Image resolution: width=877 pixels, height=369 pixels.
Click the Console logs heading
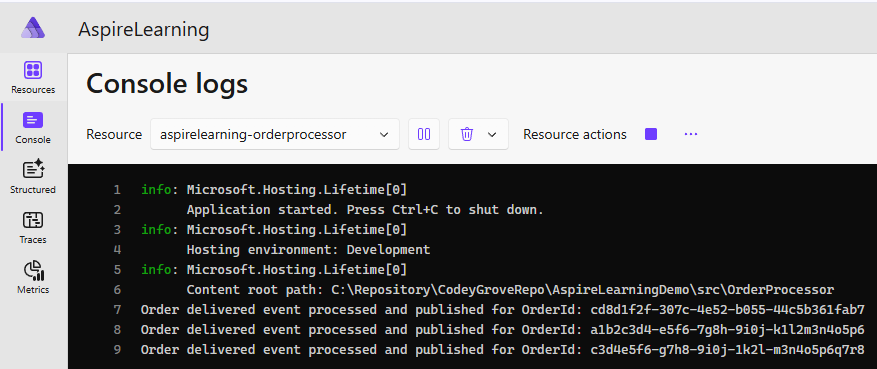pos(167,84)
